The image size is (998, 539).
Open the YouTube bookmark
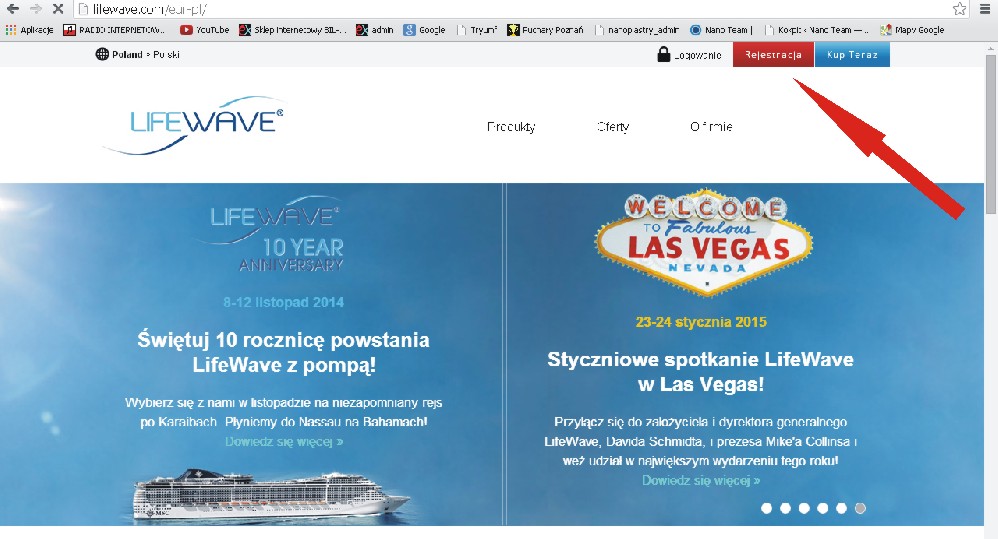pyautogui.click(x=204, y=30)
